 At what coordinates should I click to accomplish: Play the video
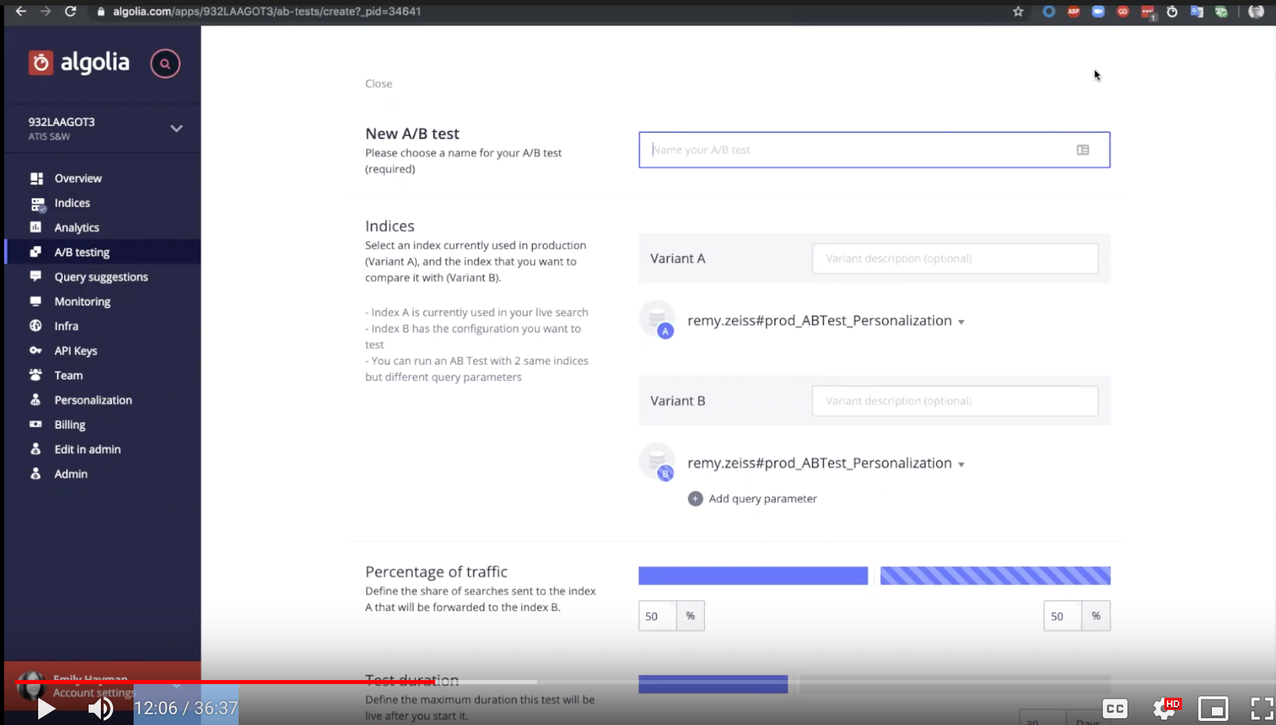(46, 709)
